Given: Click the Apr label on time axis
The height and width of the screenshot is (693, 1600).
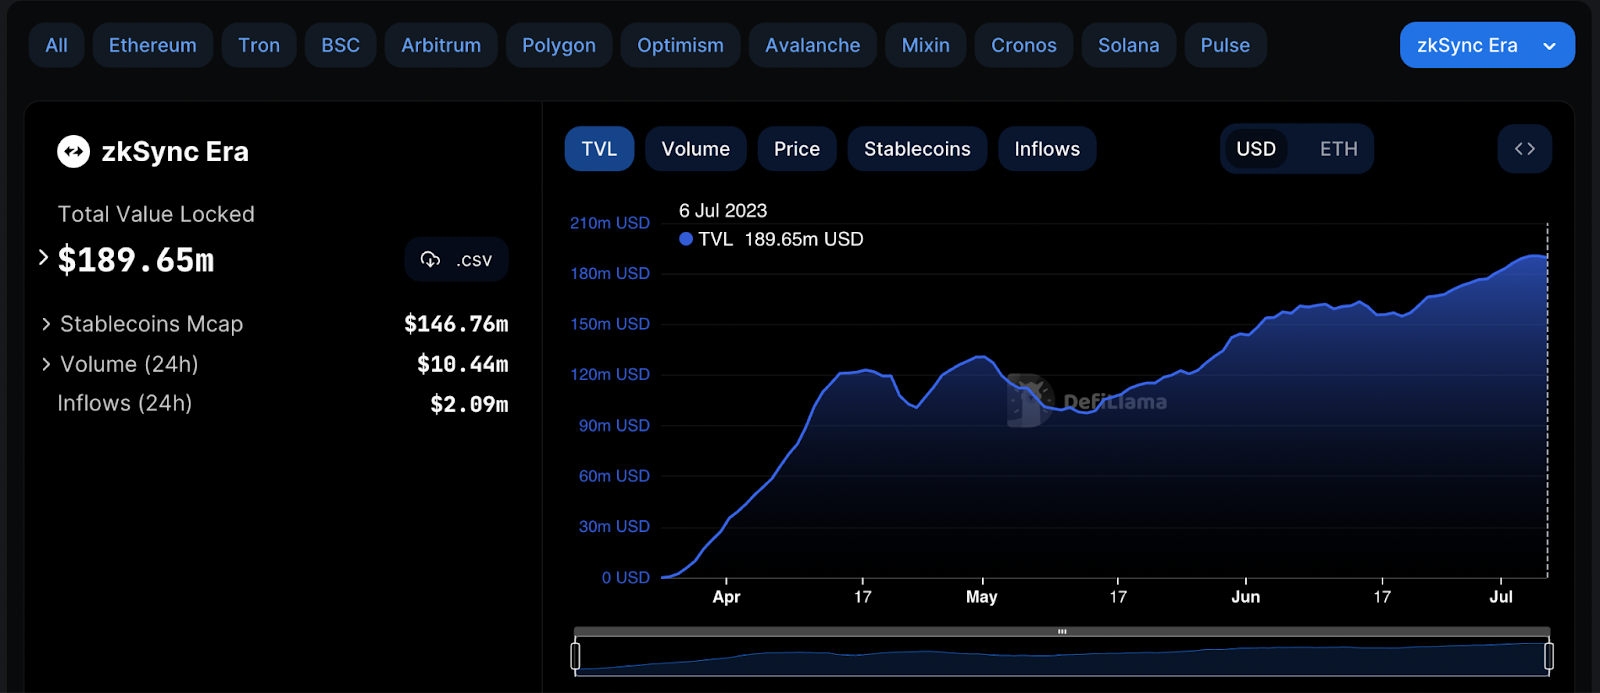Looking at the screenshot, I should (x=726, y=597).
